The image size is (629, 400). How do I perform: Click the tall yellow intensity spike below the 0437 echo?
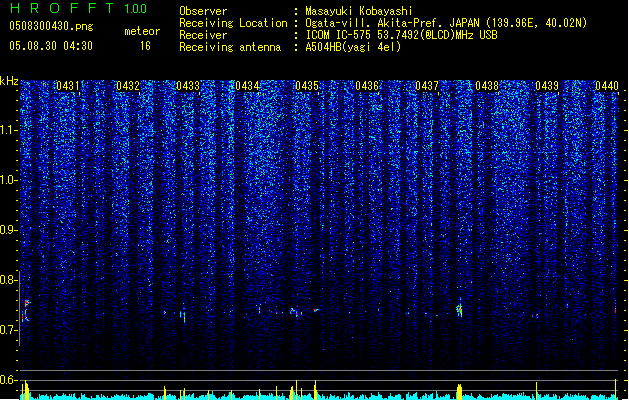tap(460, 391)
